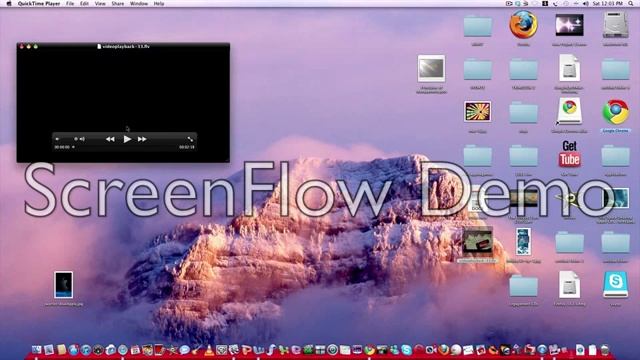Open VLC cone icon in the Dock
This screenshot has height=360, width=640.
pyautogui.click(x=209, y=350)
